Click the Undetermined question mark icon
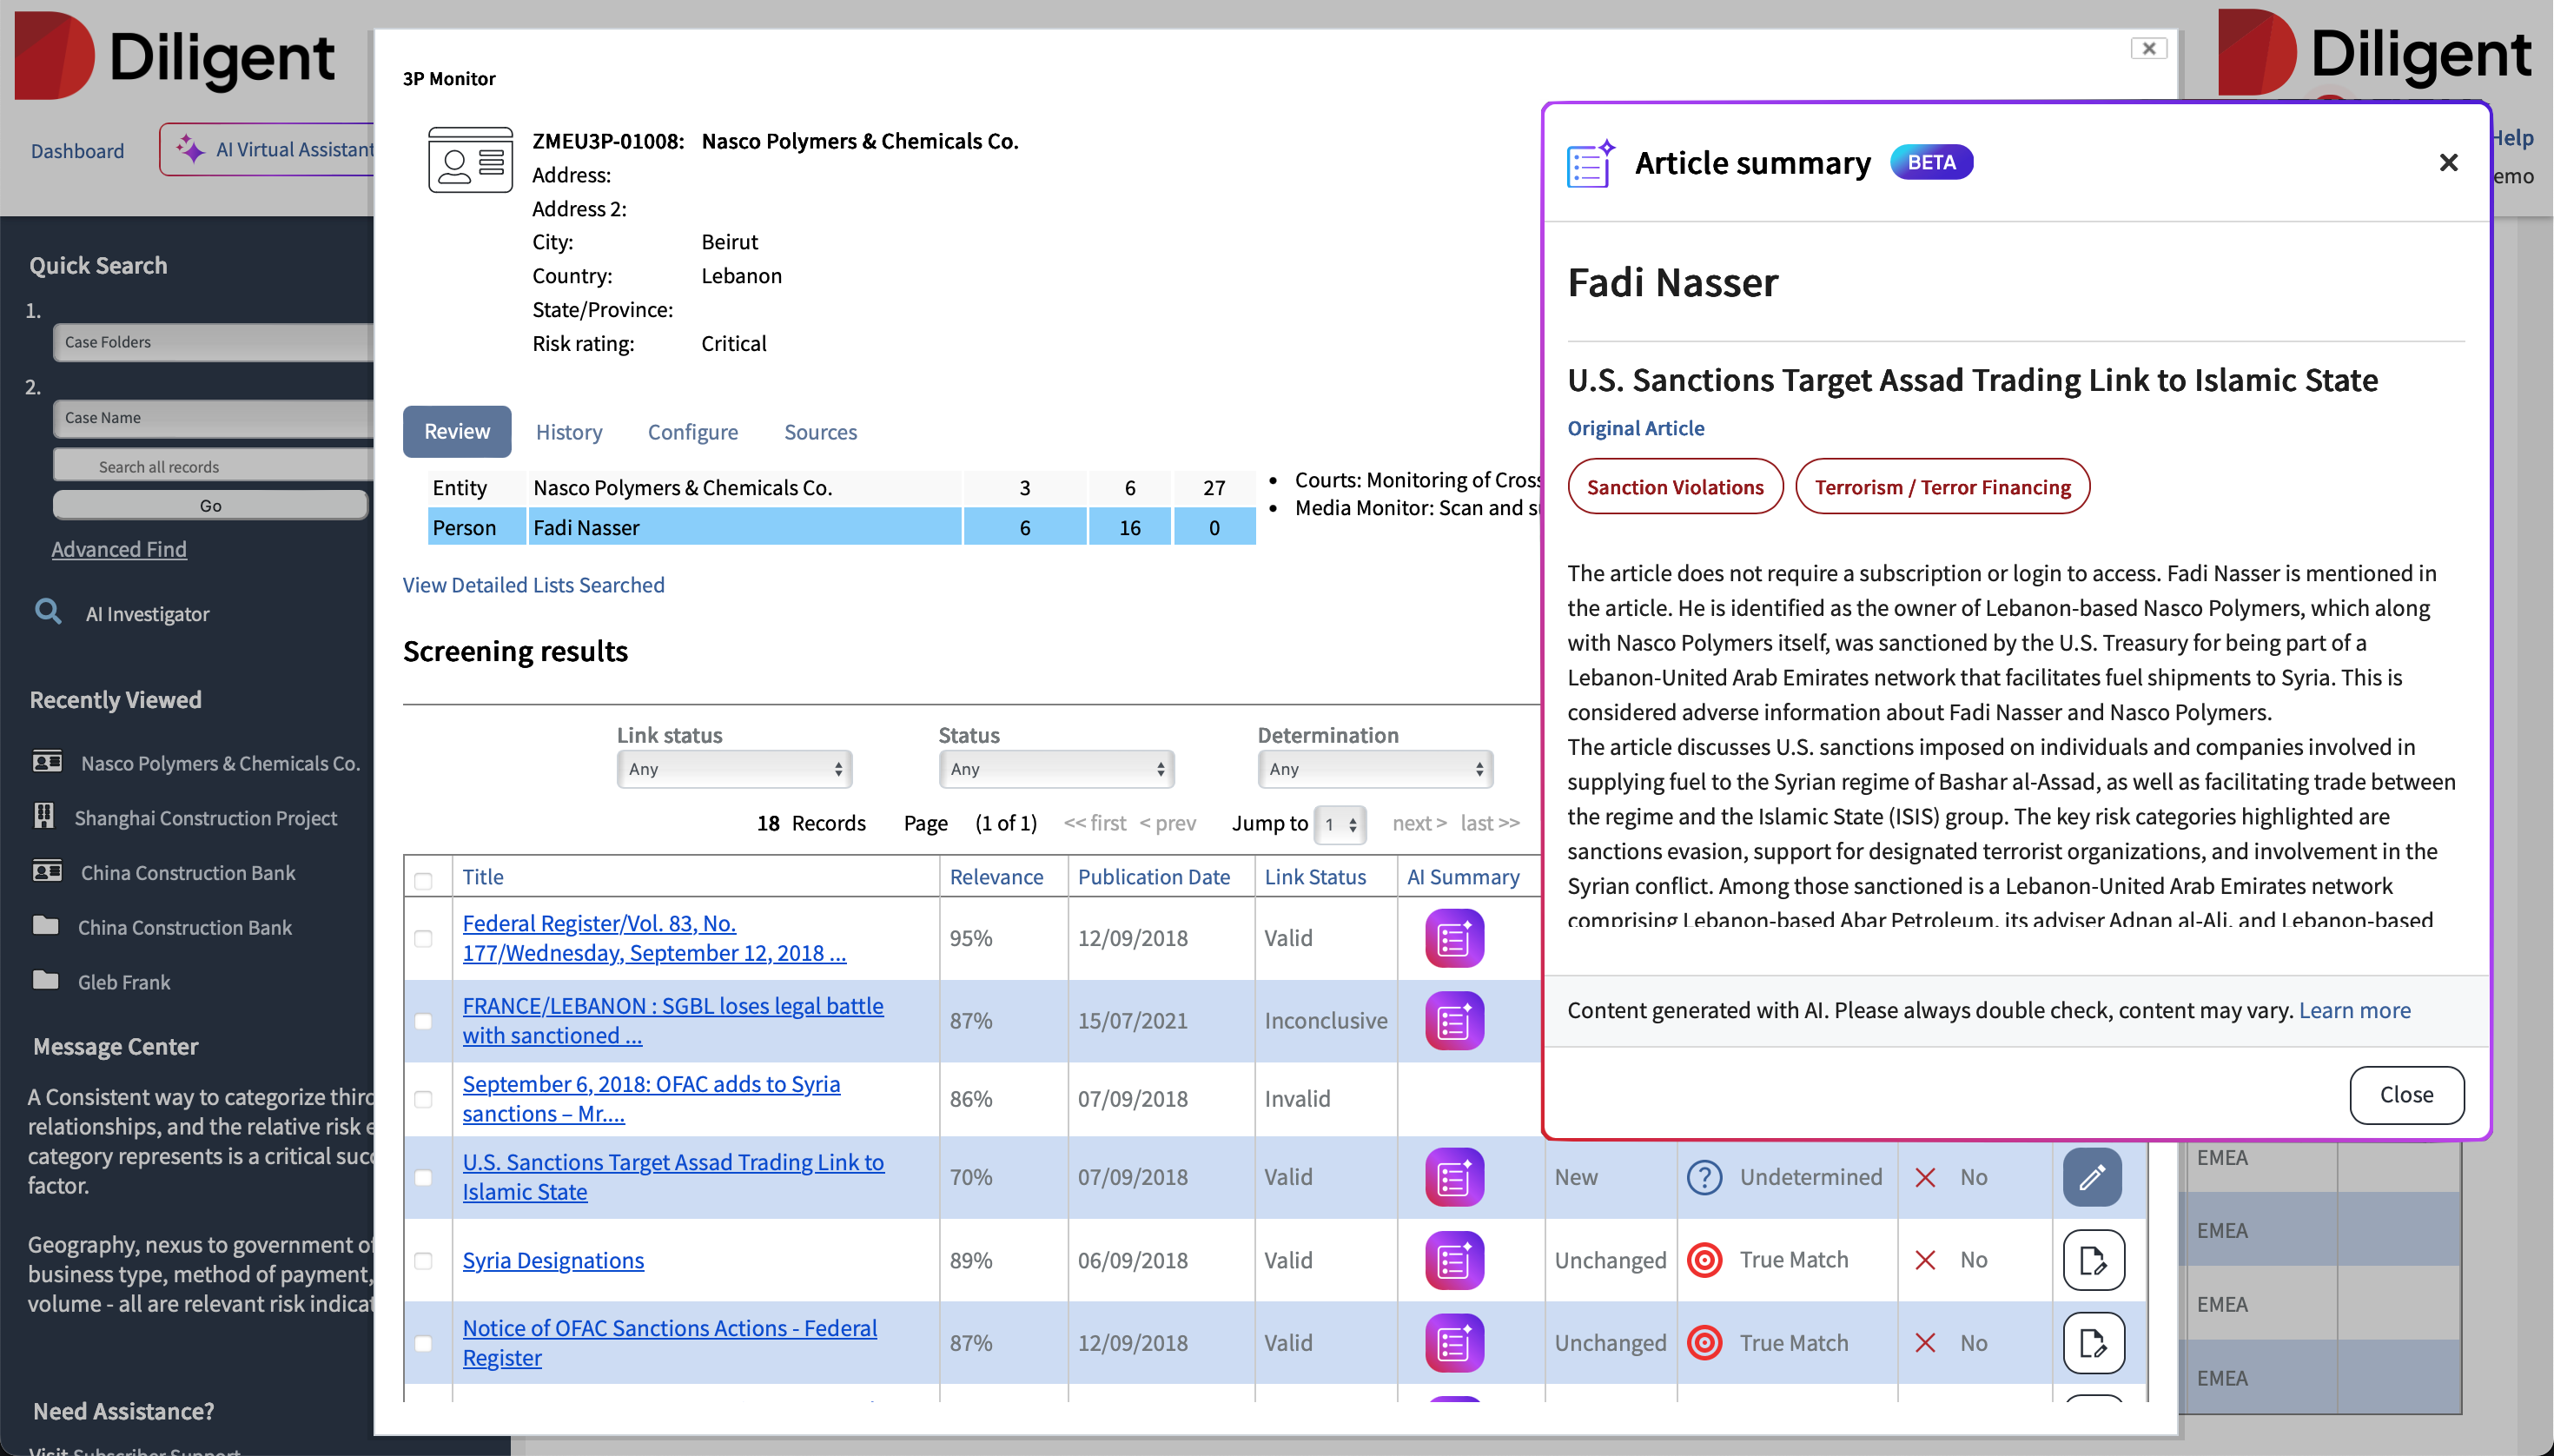Viewport: 2554px width, 1456px height. point(1704,1177)
